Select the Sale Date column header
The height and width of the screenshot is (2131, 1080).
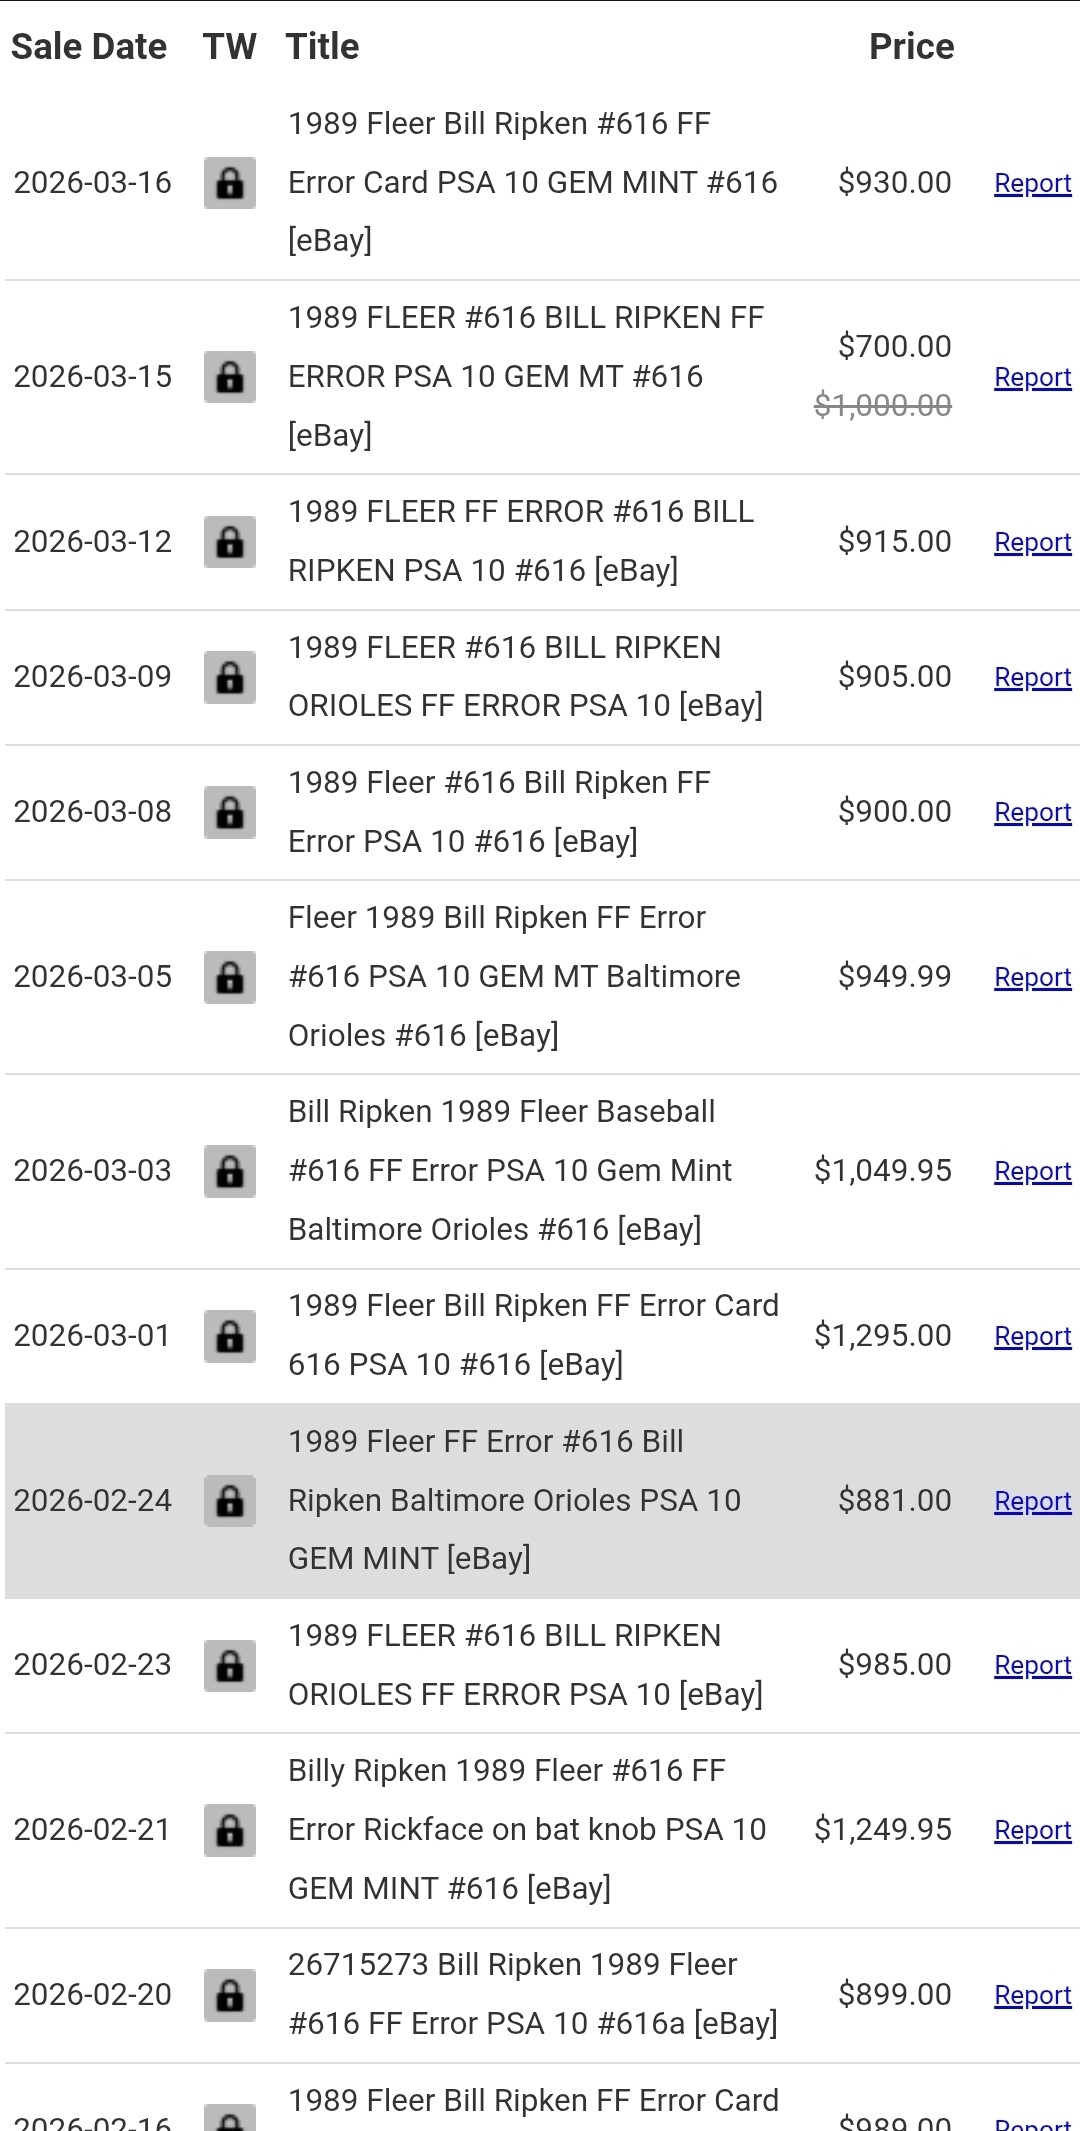pyautogui.click(x=89, y=47)
